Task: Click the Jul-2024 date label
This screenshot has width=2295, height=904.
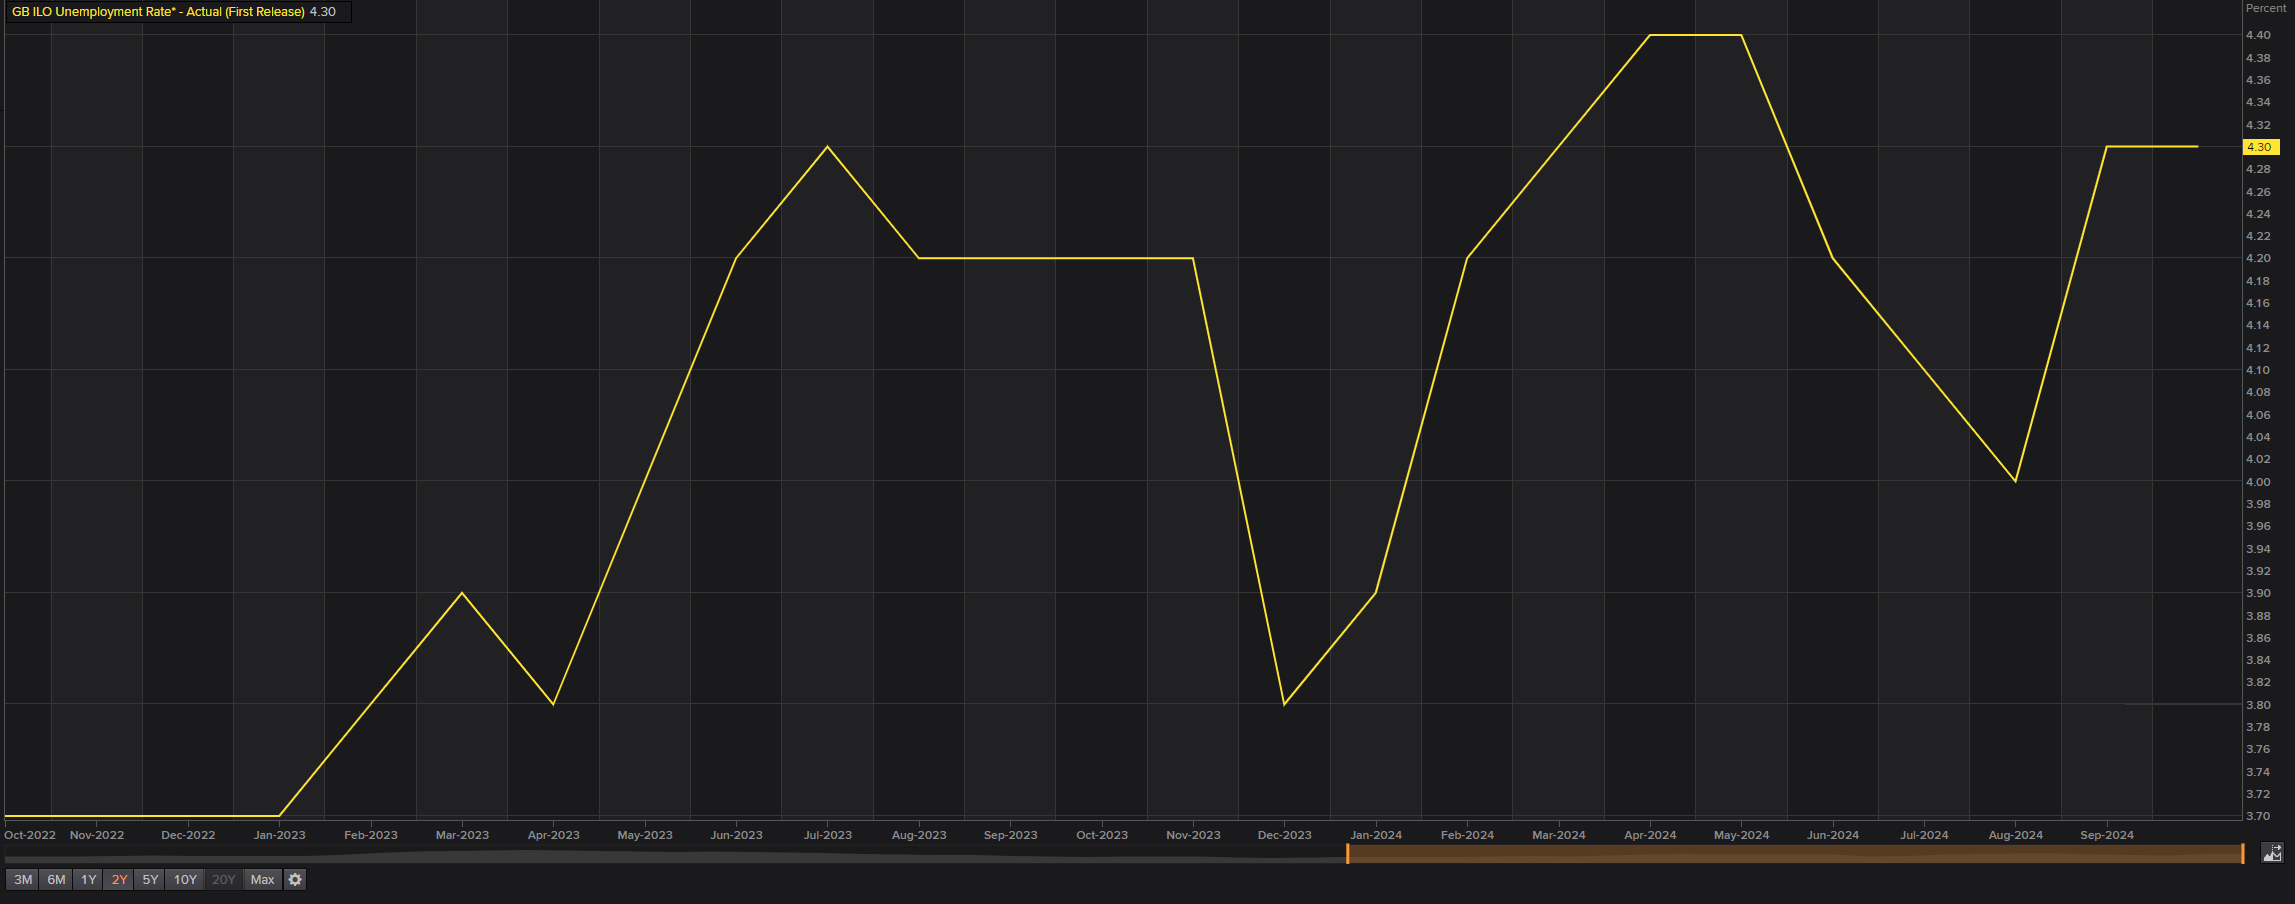Action: point(1925,835)
